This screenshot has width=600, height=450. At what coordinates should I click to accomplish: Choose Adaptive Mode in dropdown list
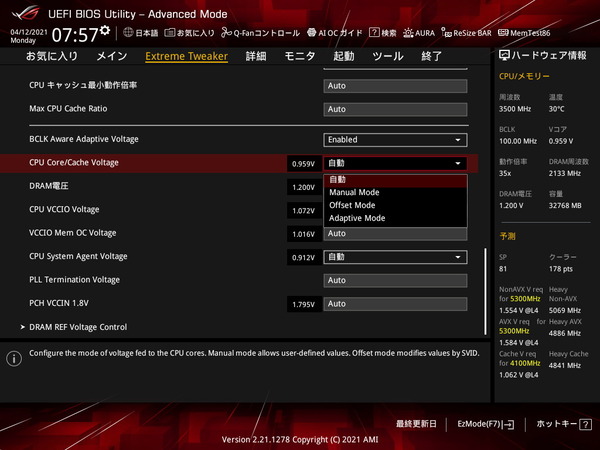[395, 218]
